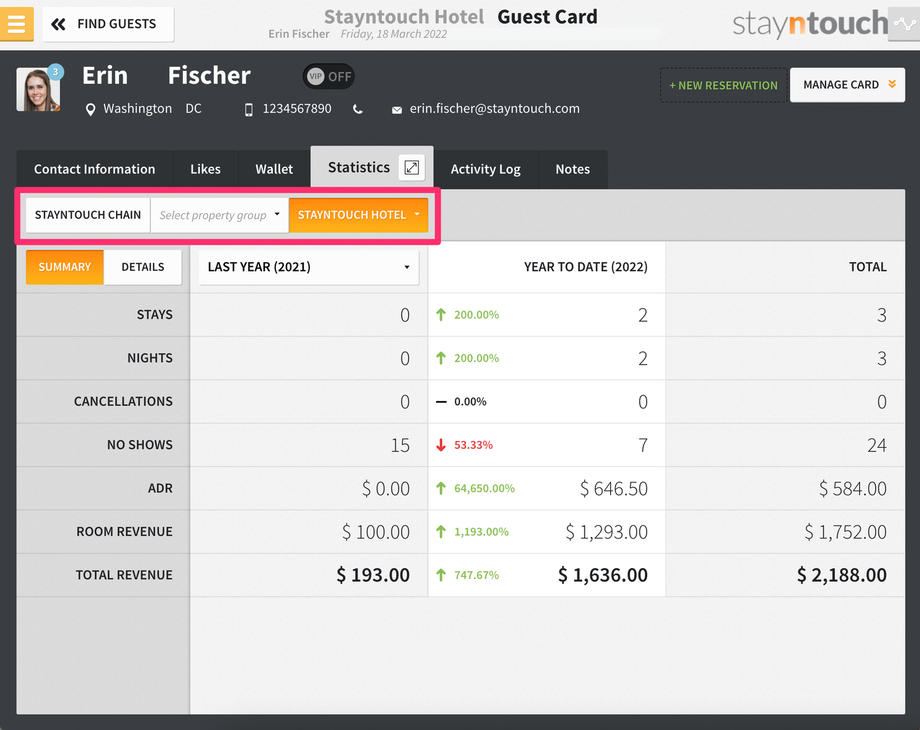Click the first name field Erin

(x=105, y=76)
